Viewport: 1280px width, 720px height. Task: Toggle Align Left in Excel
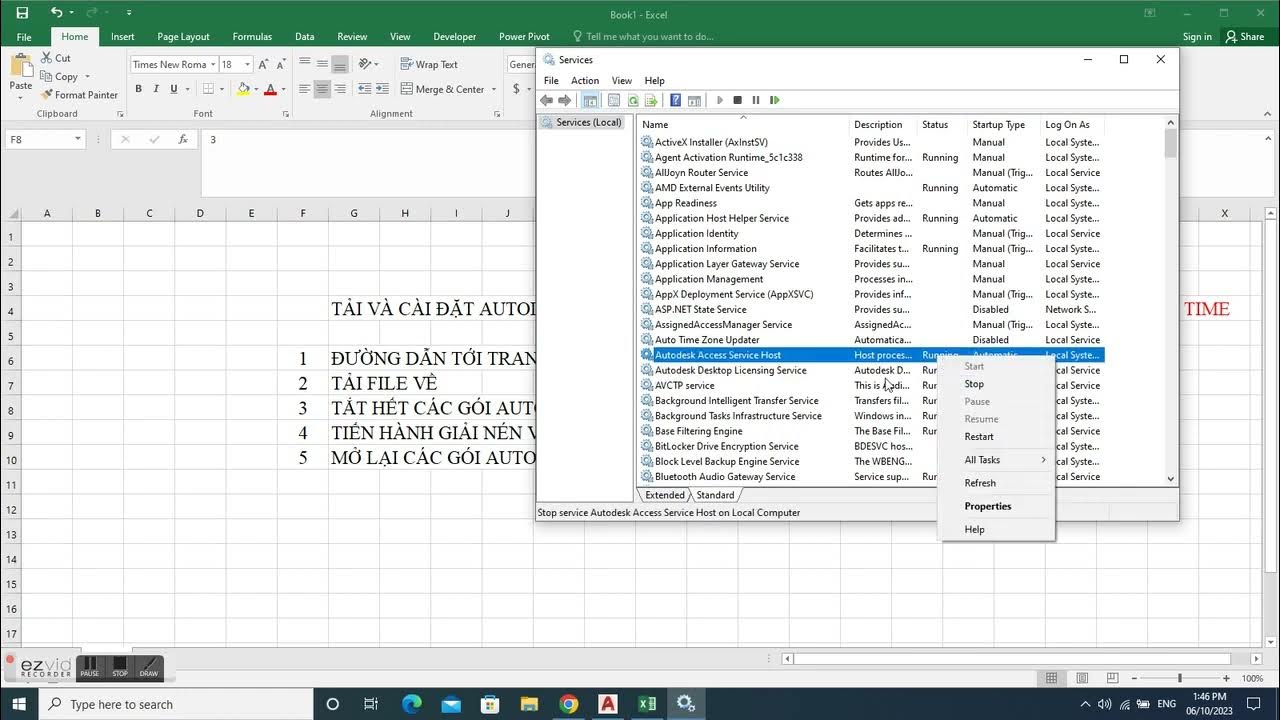(x=304, y=89)
